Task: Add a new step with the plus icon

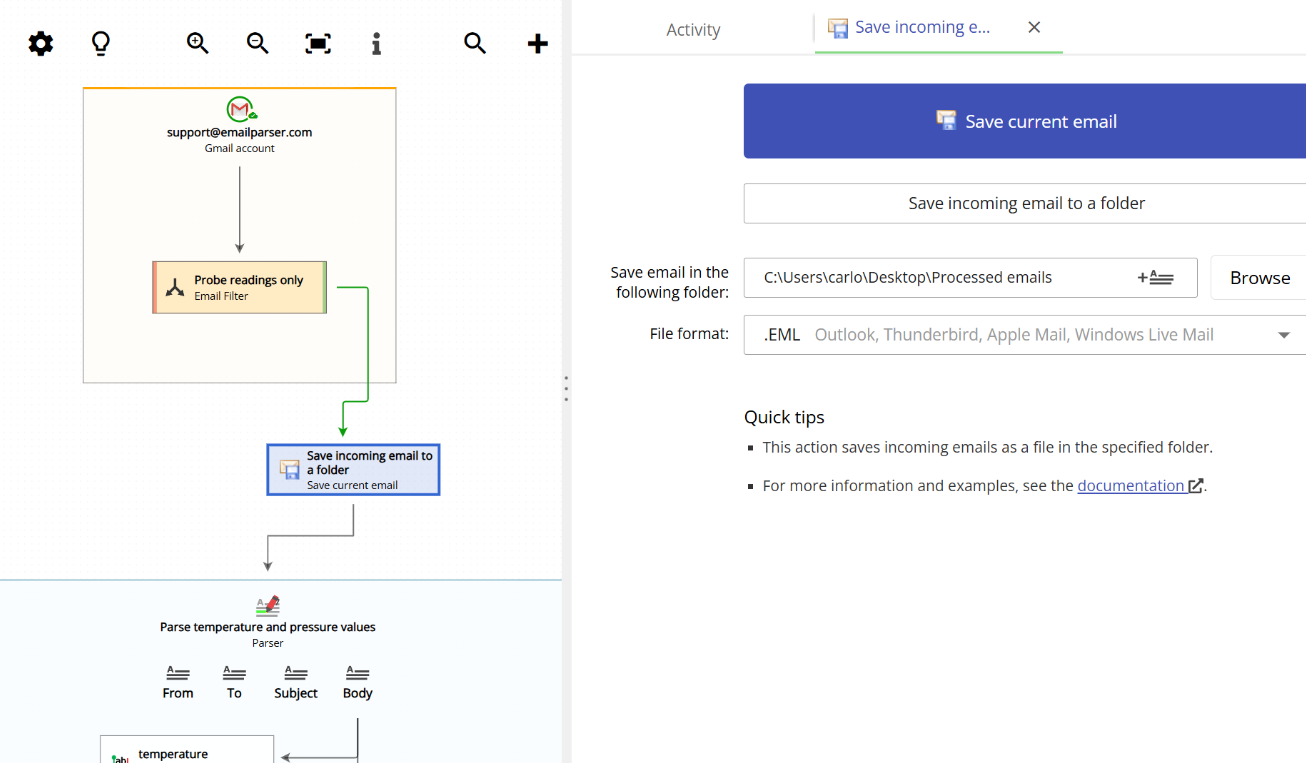Action: coord(537,43)
